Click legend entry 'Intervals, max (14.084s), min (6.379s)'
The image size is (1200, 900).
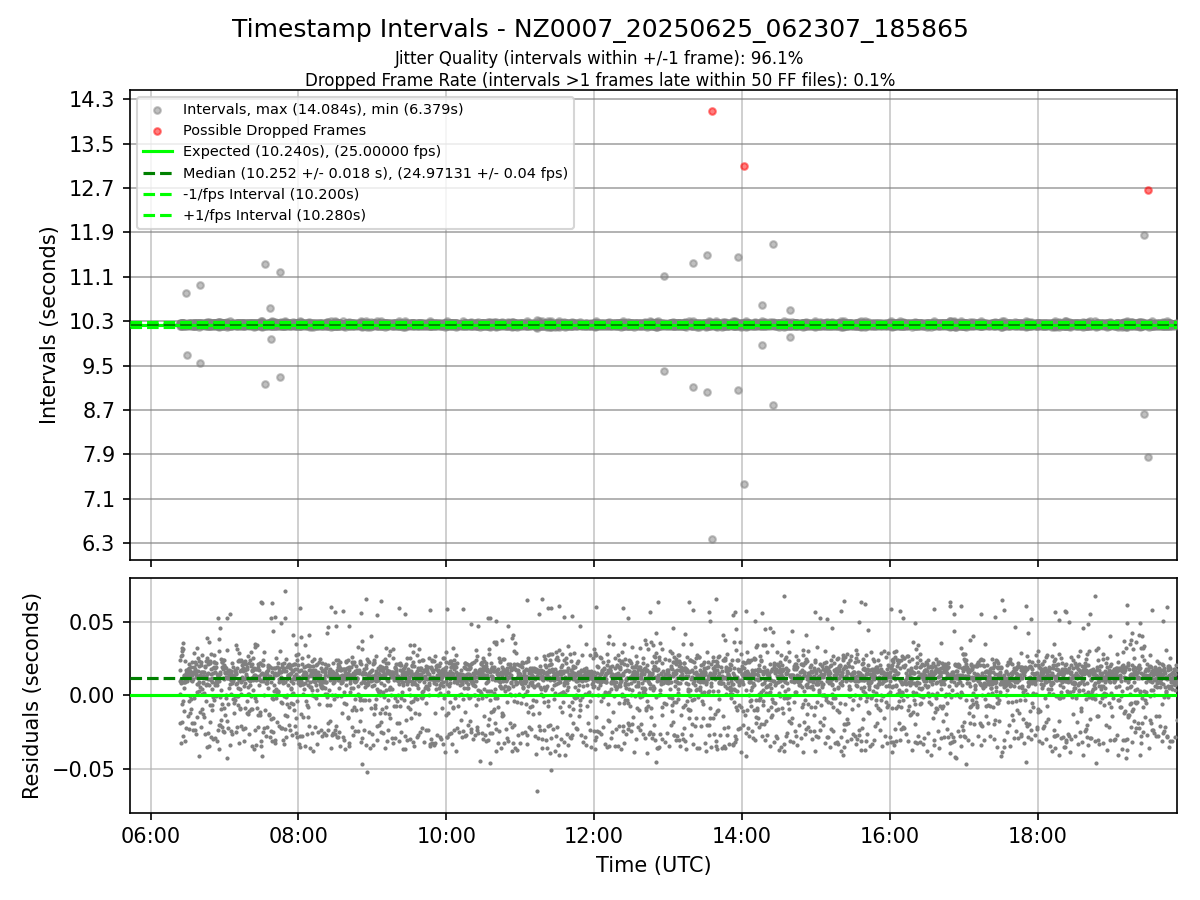[323, 109]
